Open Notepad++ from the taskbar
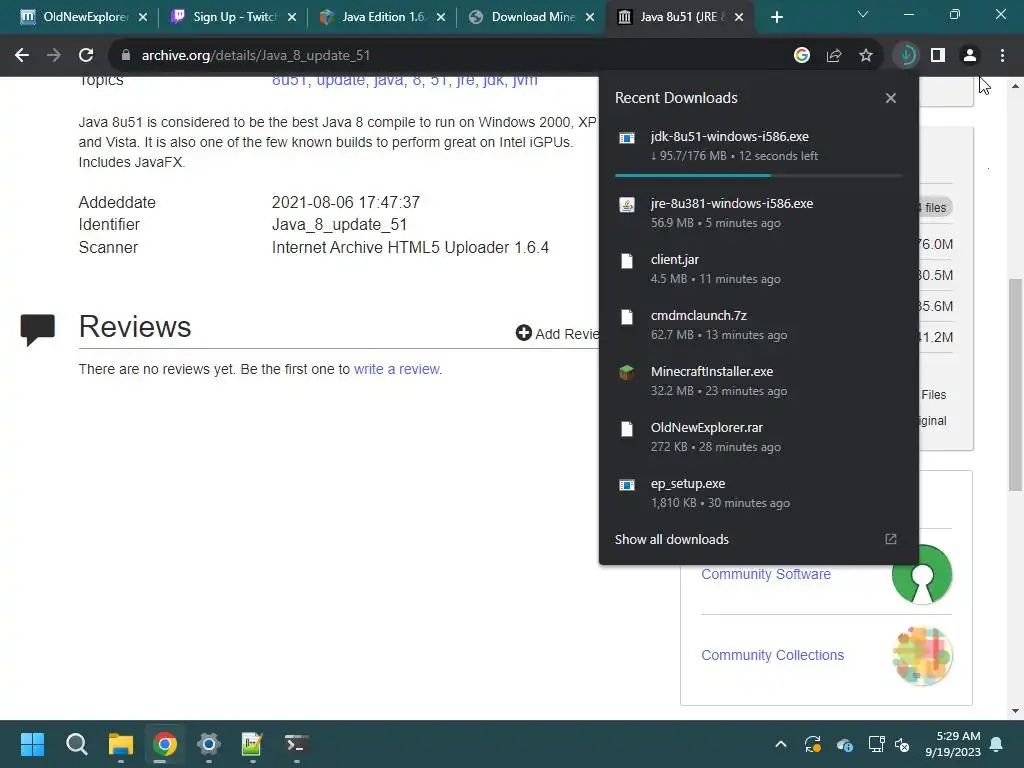This screenshot has width=1024, height=768. click(x=252, y=744)
